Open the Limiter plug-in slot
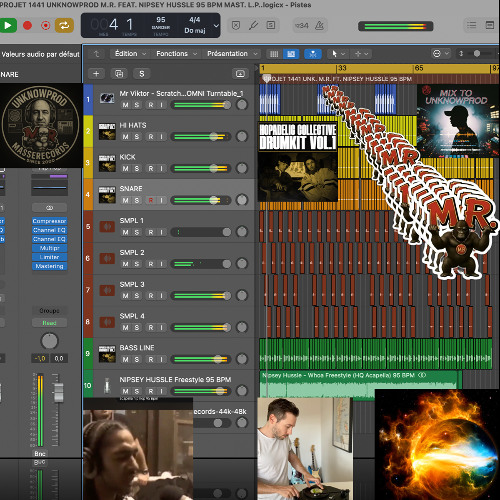Image resolution: width=500 pixels, height=500 pixels. [x=49, y=257]
